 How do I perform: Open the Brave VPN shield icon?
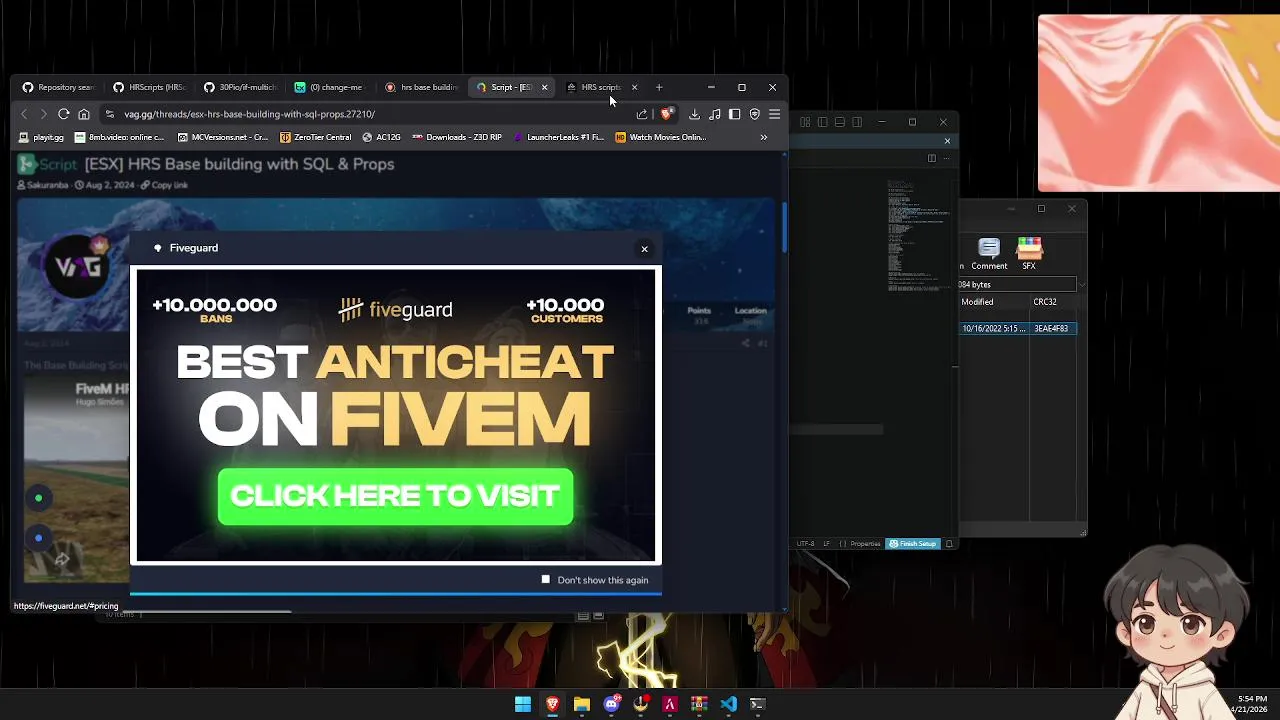[755, 114]
